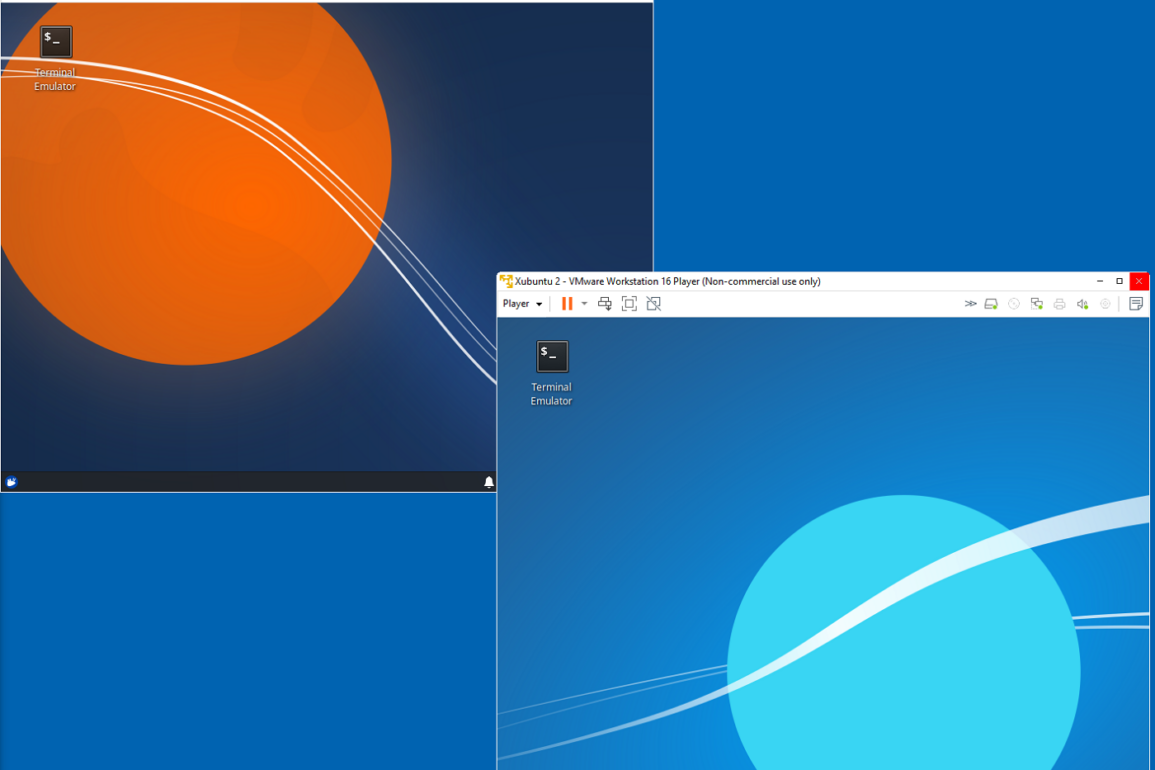The width and height of the screenshot is (1155, 770).
Task: Open the Player menu in VMware
Action: tap(522, 304)
